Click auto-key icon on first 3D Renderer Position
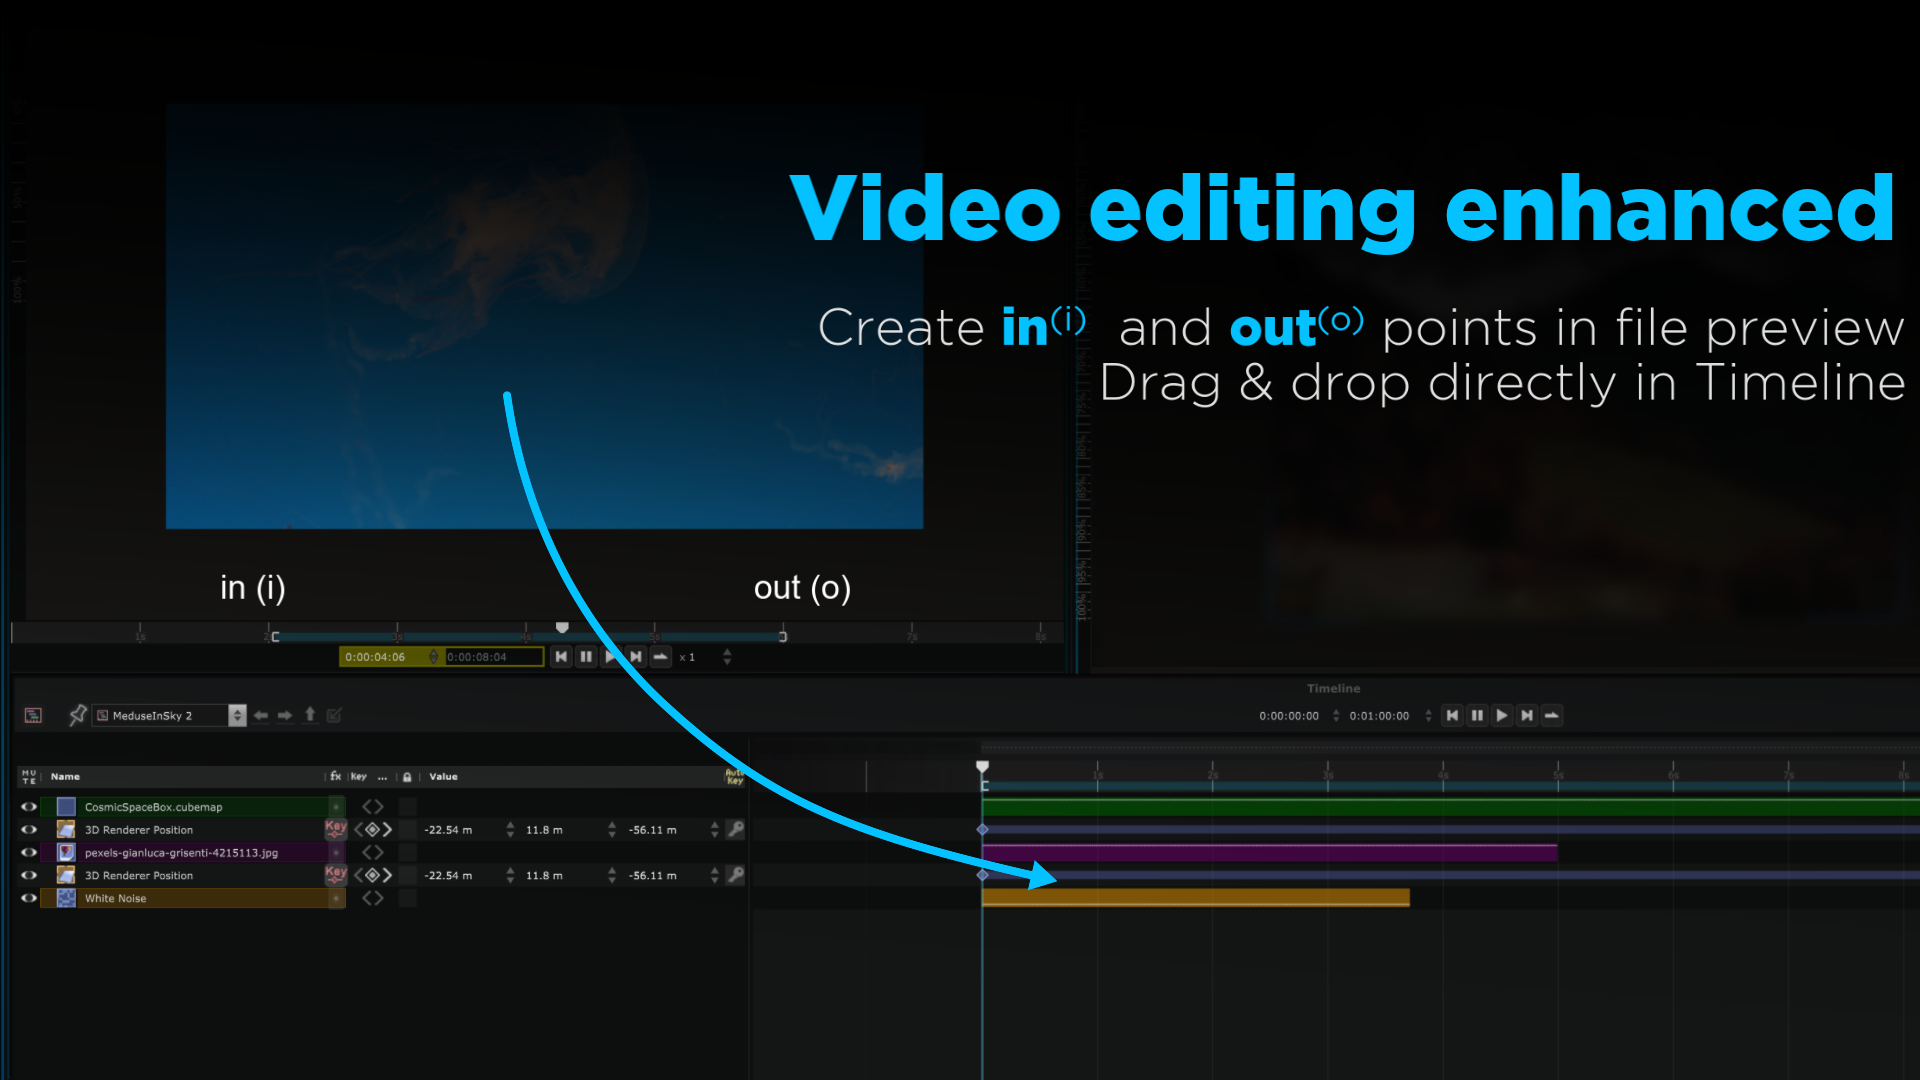The image size is (1920, 1080). (735, 829)
